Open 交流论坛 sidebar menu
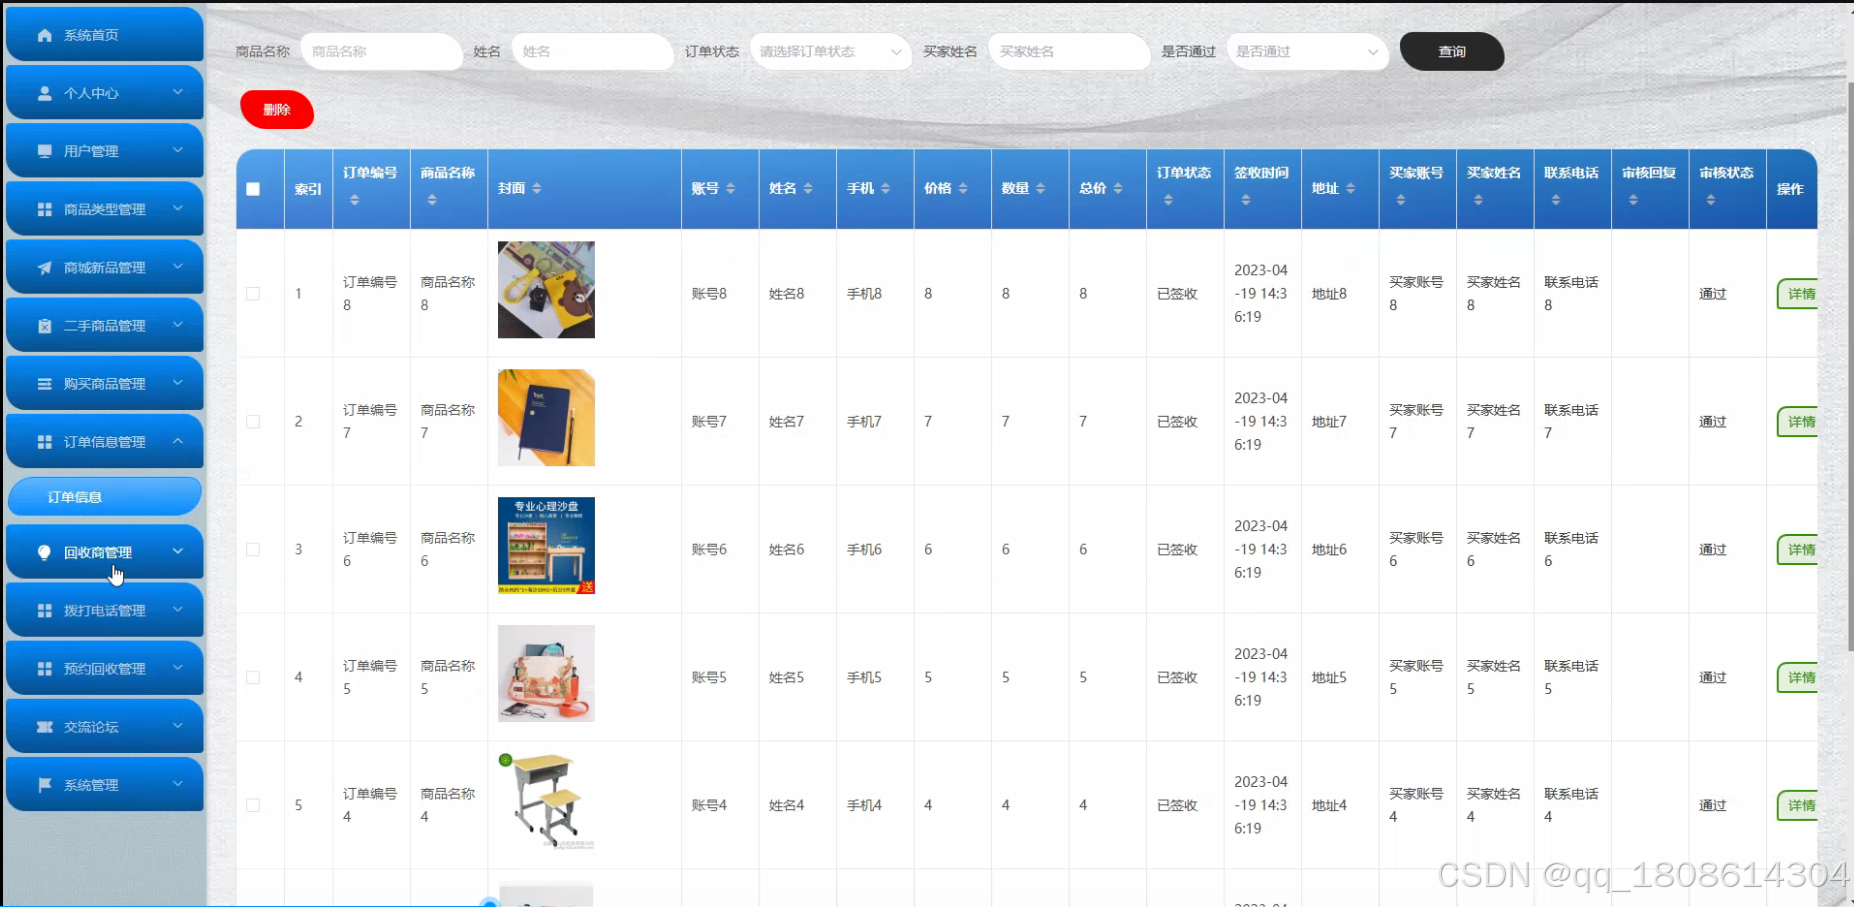Image resolution: width=1854 pixels, height=907 pixels. 105,727
